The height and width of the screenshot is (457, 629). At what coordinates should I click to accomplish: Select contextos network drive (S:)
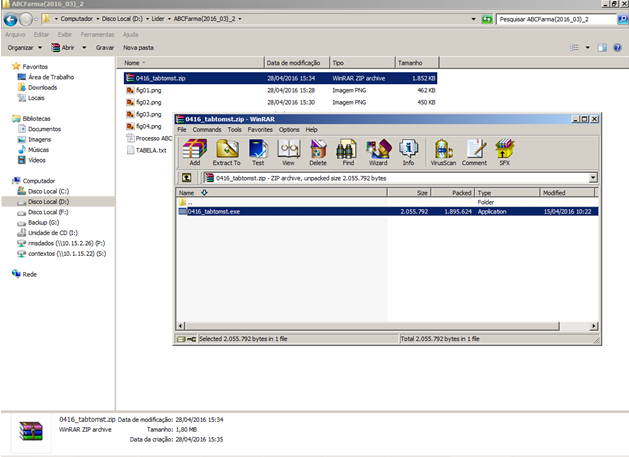67,254
